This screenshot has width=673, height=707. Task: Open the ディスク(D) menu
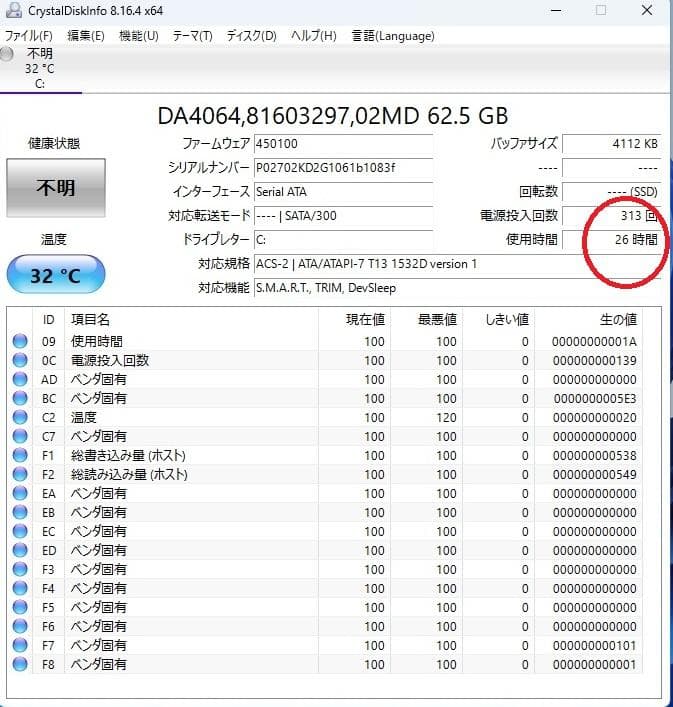(251, 36)
